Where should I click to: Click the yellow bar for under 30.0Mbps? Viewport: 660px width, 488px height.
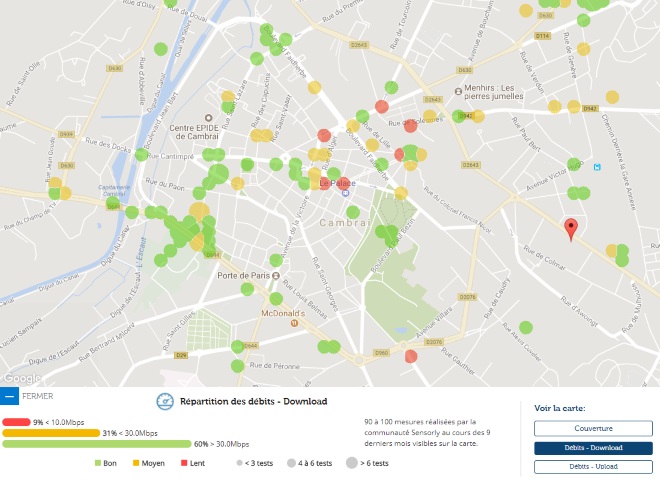pos(50,433)
